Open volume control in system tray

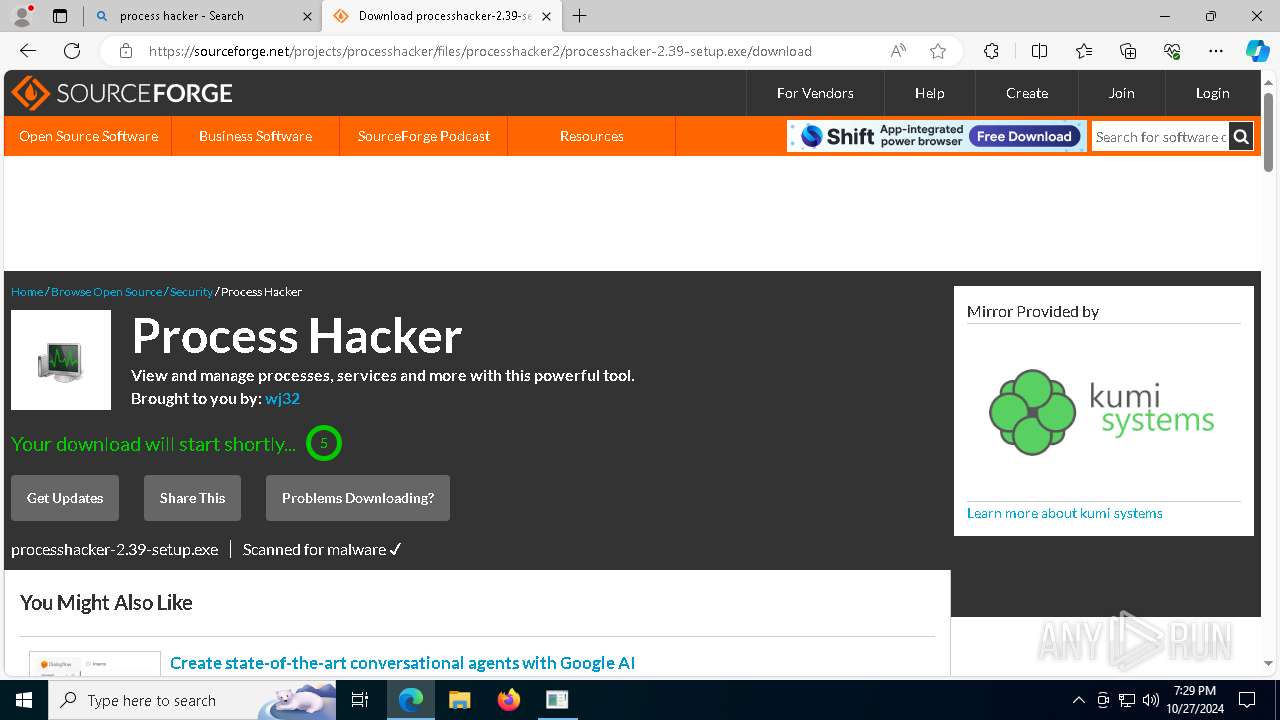[x=1150, y=700]
